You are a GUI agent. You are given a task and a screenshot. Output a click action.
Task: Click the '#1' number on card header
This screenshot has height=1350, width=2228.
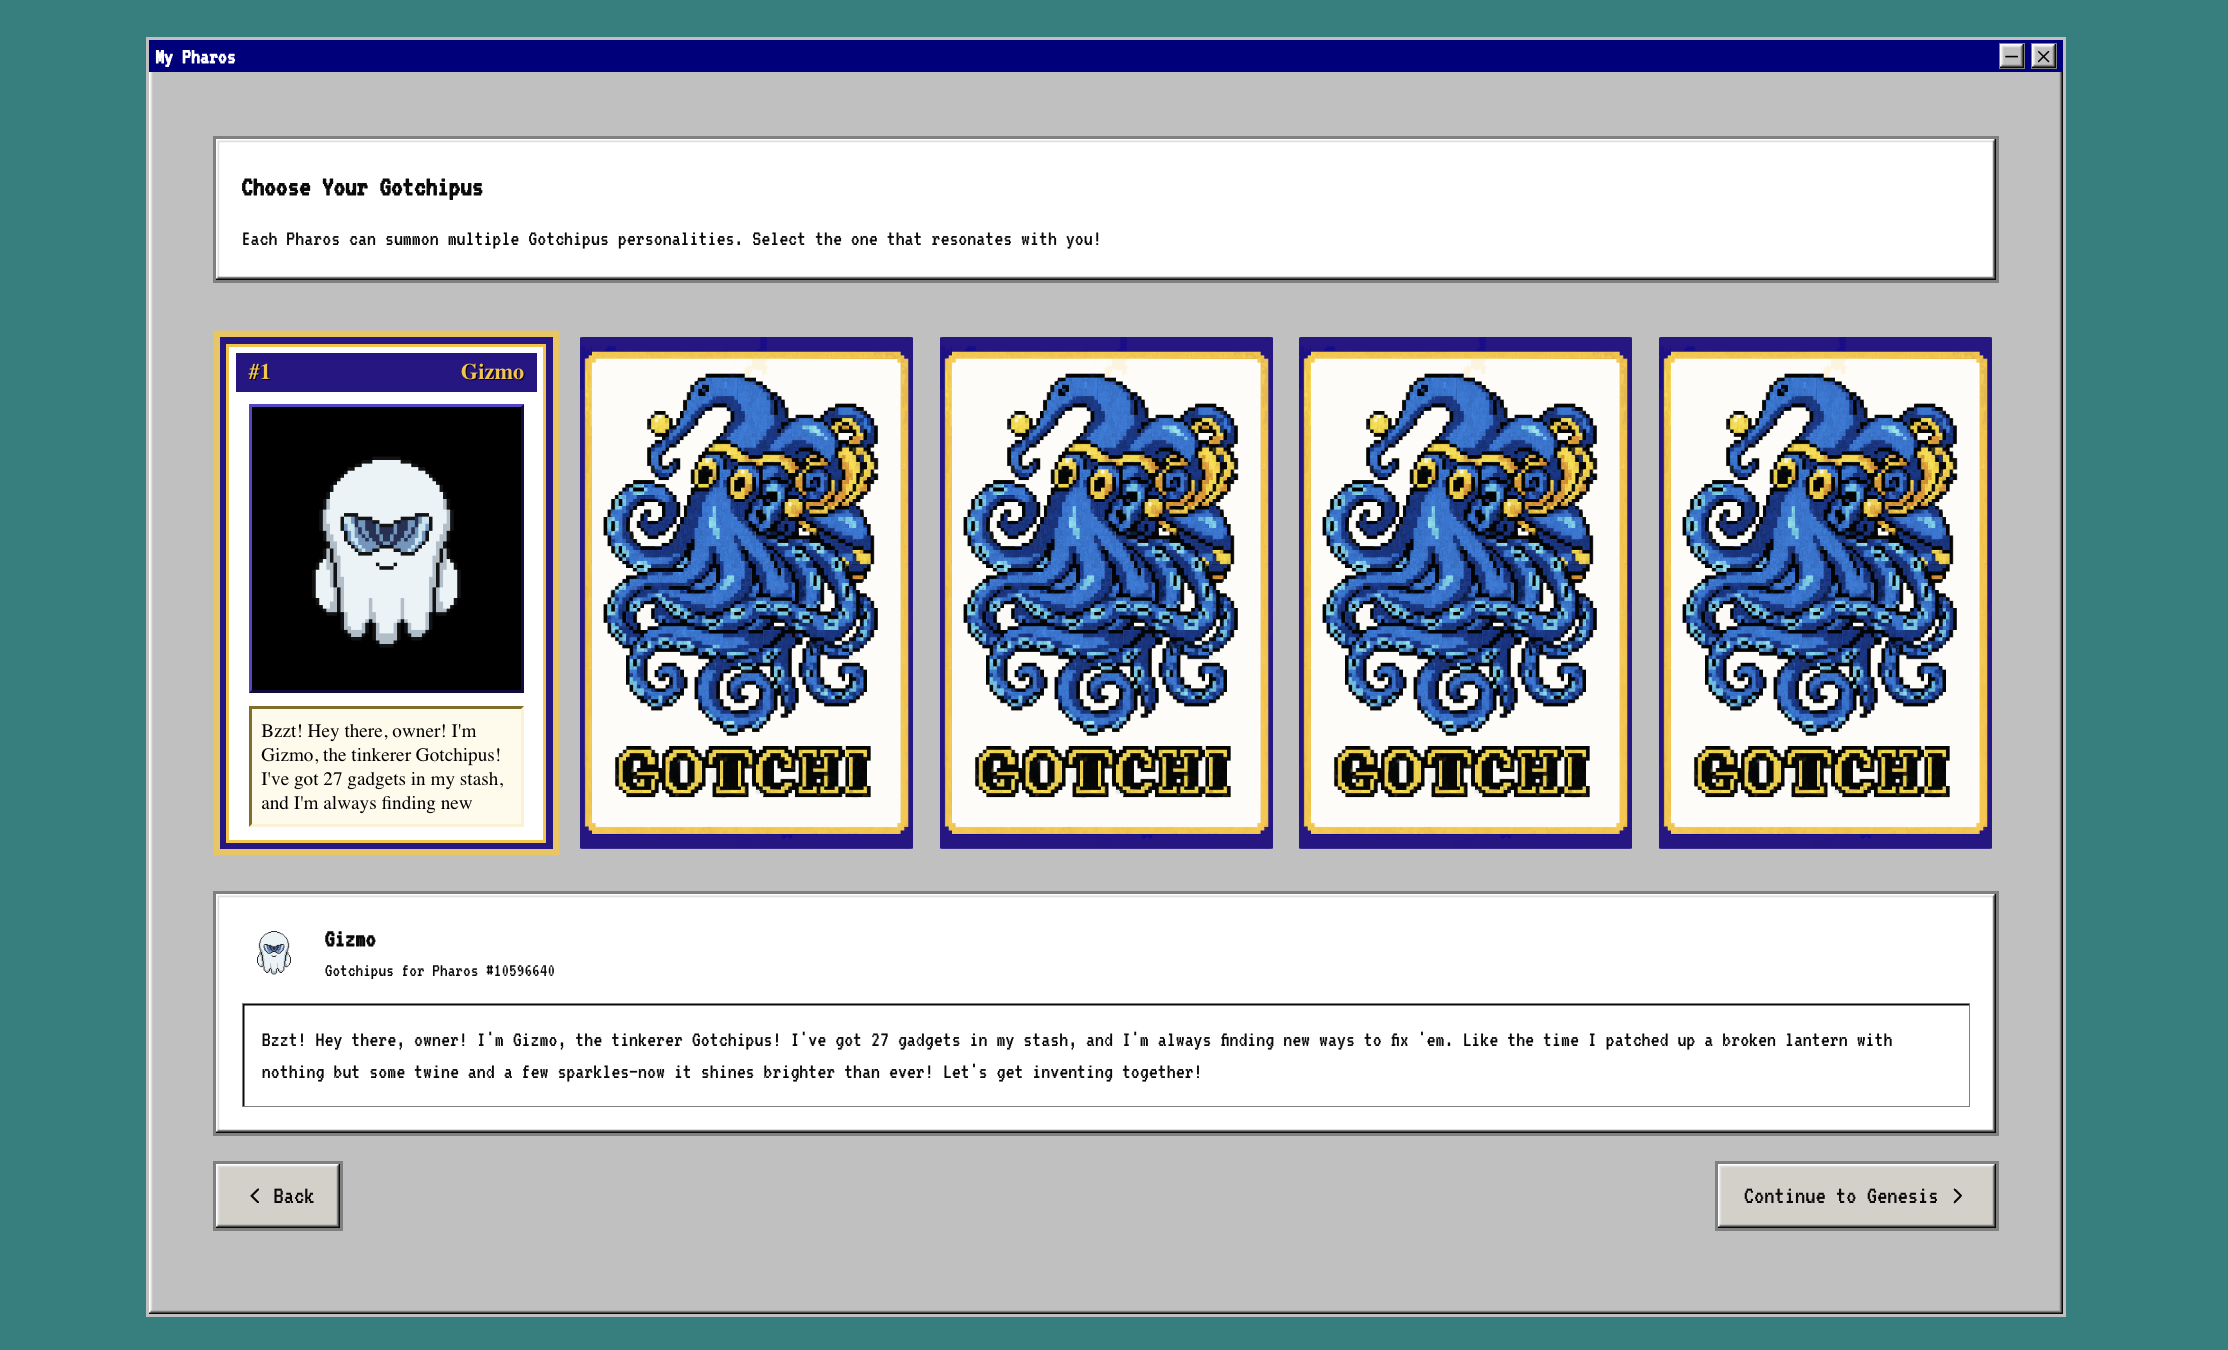[x=259, y=372]
